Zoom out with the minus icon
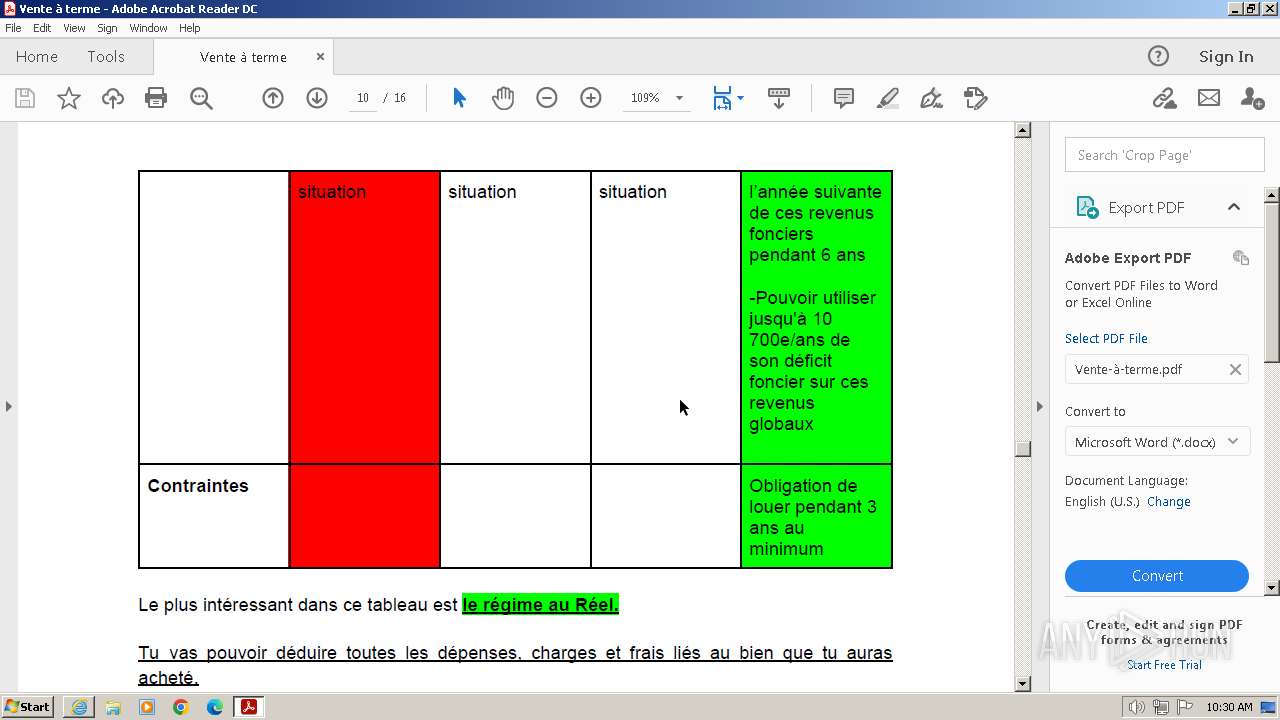Screen dimensions: 1280x720 click(547, 98)
